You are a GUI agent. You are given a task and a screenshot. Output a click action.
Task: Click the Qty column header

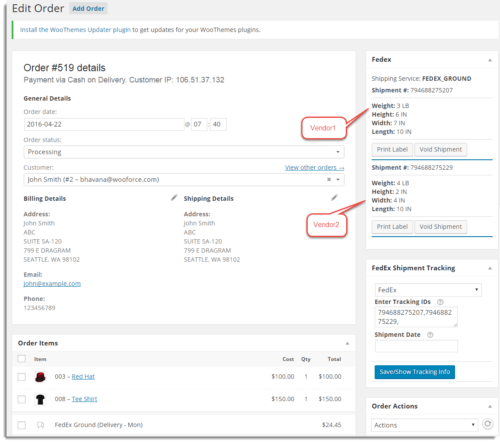click(306, 359)
